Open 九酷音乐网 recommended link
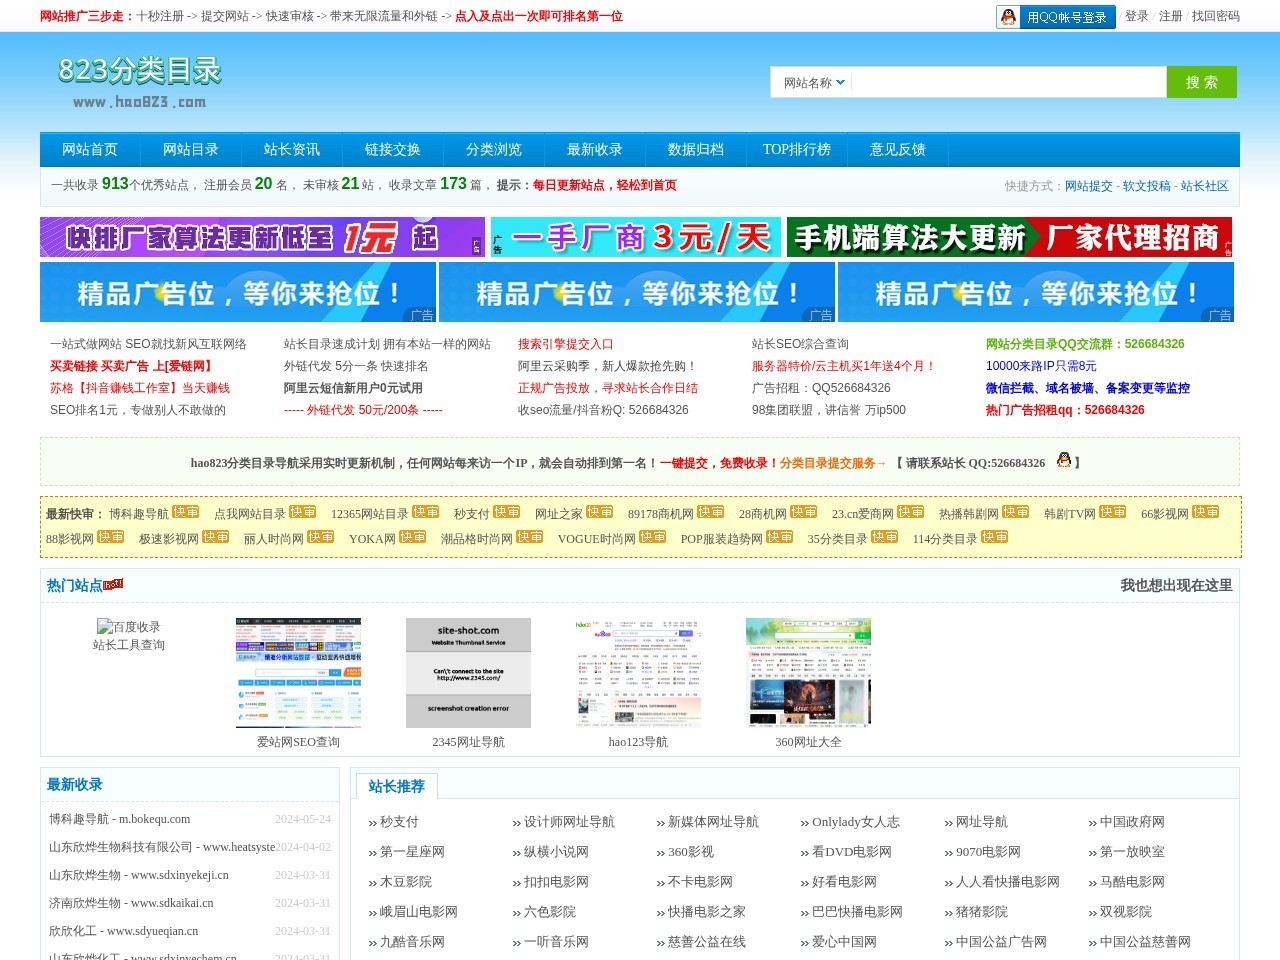Image resolution: width=1280 pixels, height=960 pixels. pos(412,942)
